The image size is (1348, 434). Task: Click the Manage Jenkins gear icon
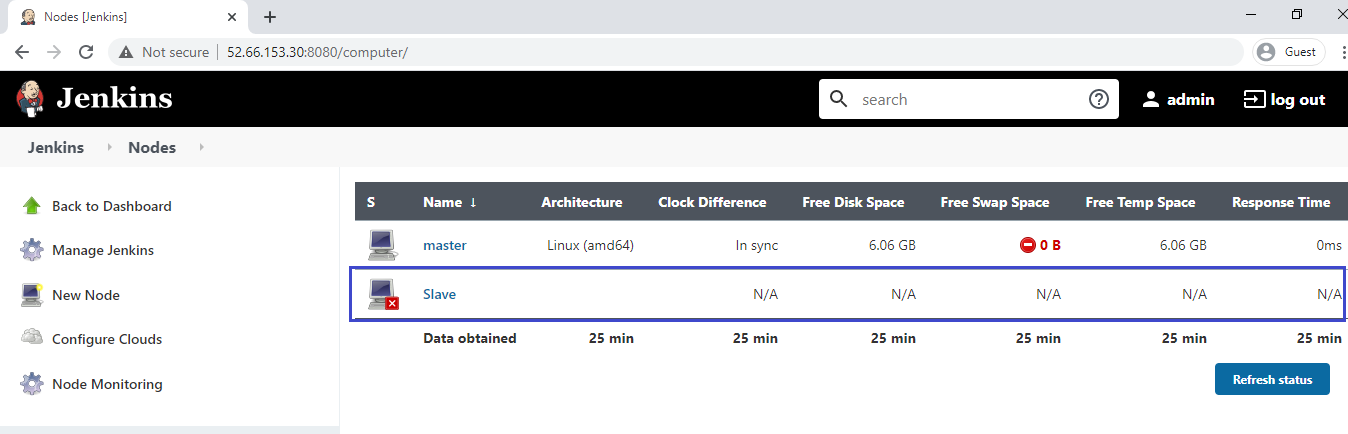coord(32,250)
